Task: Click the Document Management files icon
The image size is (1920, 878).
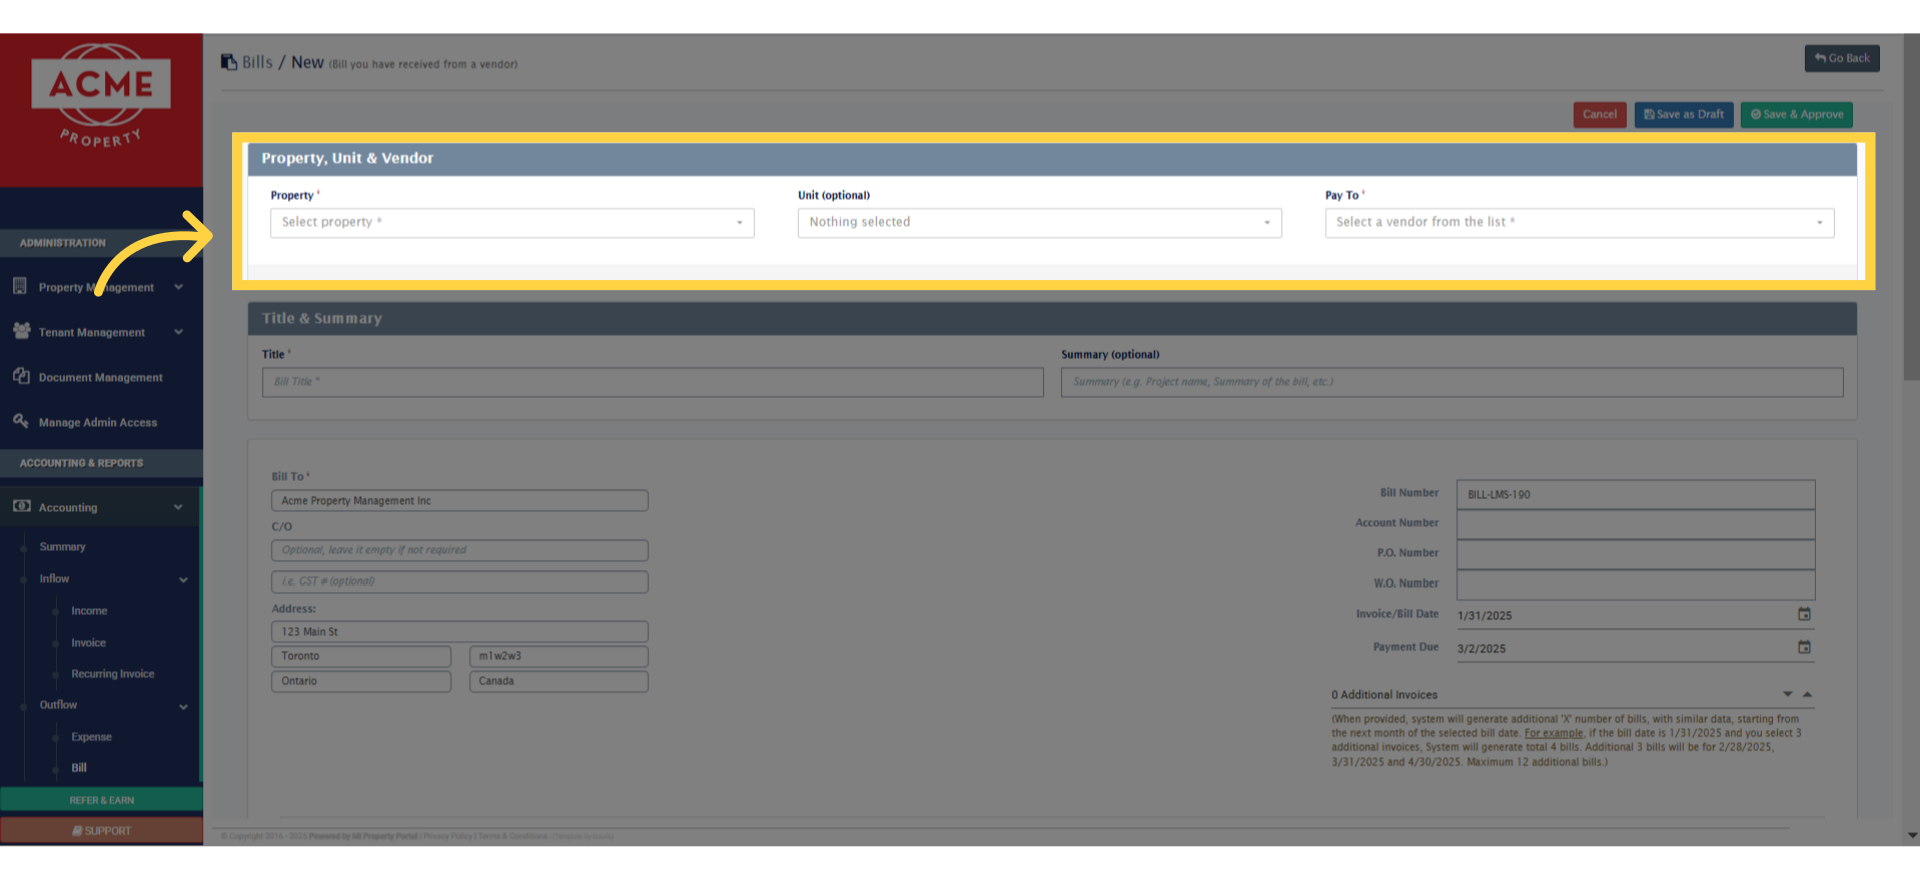Action: click(21, 376)
